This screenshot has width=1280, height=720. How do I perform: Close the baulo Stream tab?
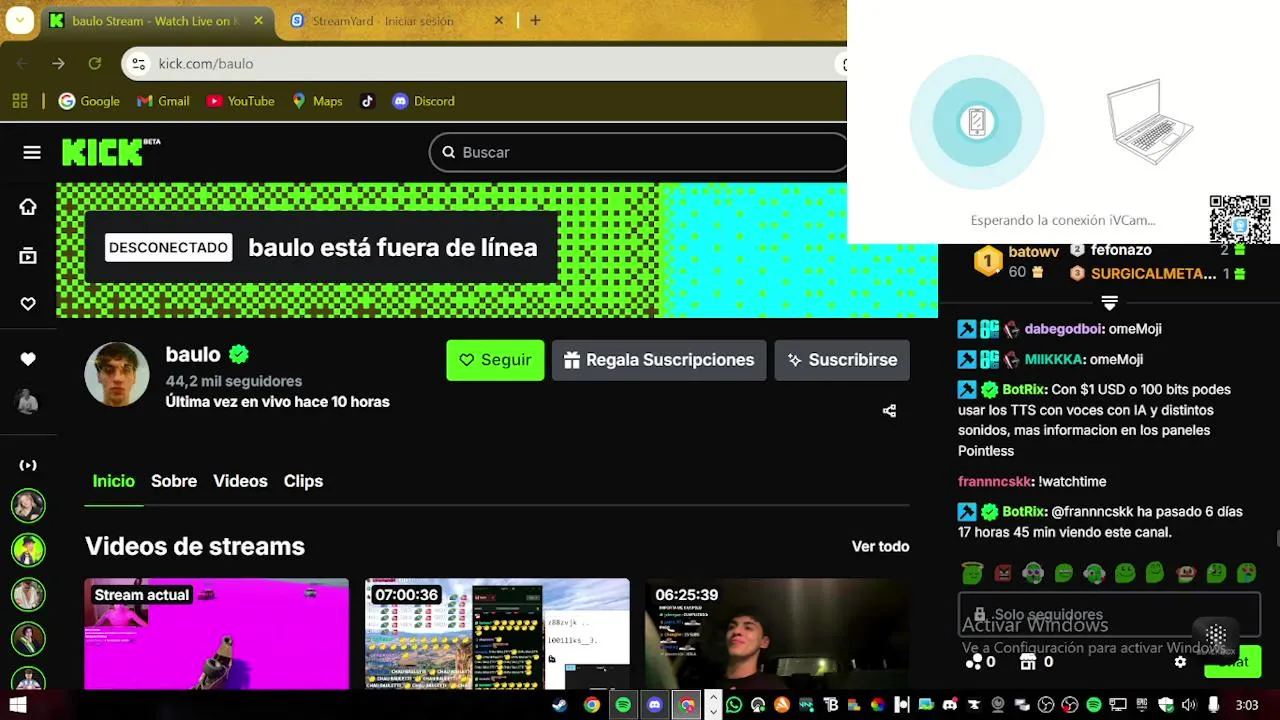pos(259,20)
